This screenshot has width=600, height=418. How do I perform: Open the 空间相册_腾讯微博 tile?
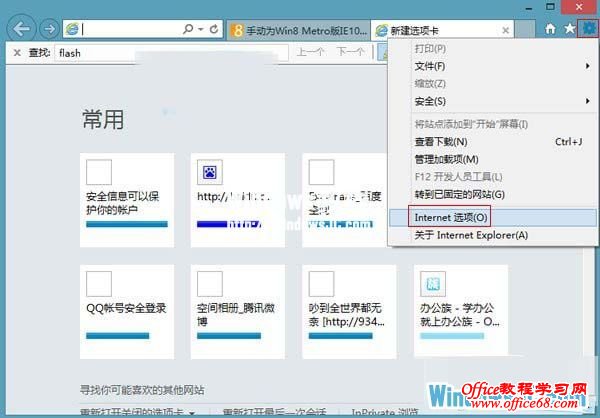click(238, 312)
